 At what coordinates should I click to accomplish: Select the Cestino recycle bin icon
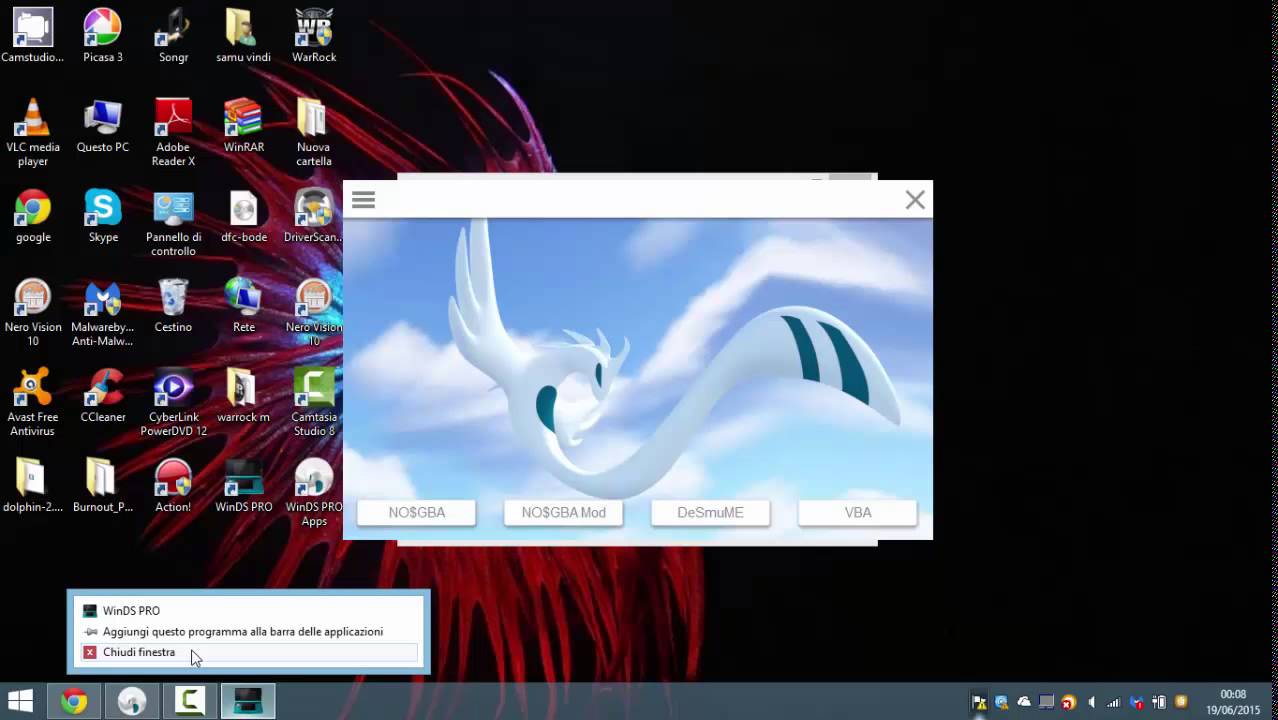(x=173, y=306)
